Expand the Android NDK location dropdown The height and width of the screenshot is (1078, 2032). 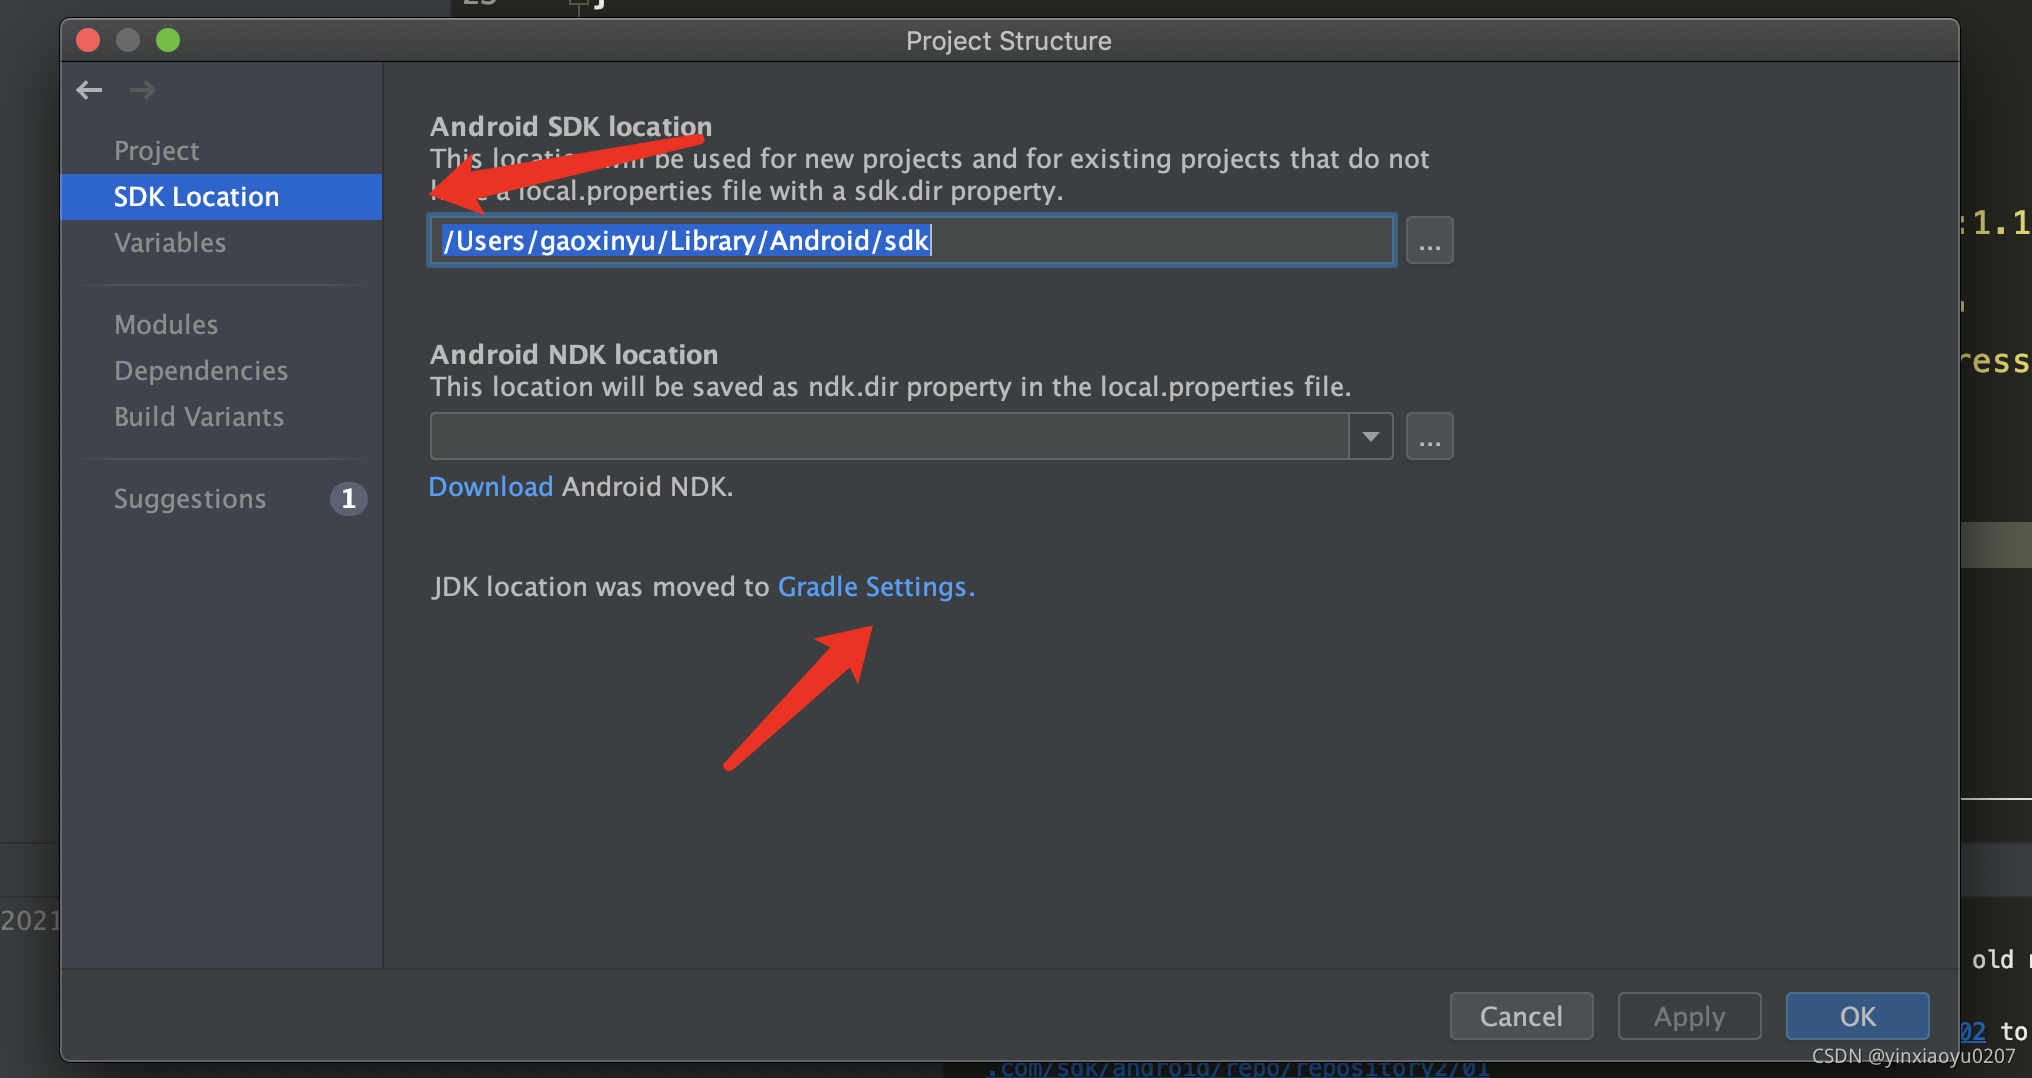pyautogui.click(x=1369, y=436)
